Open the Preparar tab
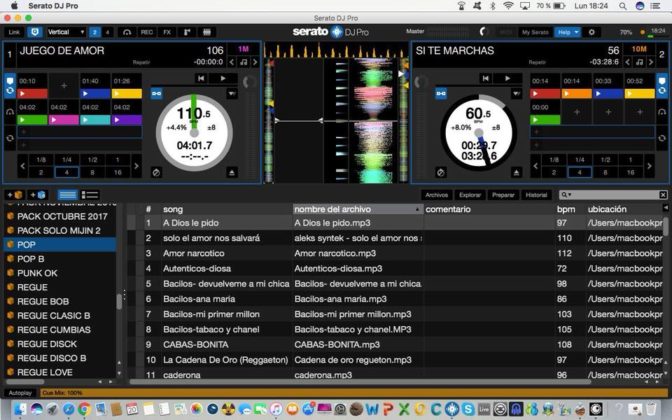Screen dimensions: 672x420 [503, 195]
